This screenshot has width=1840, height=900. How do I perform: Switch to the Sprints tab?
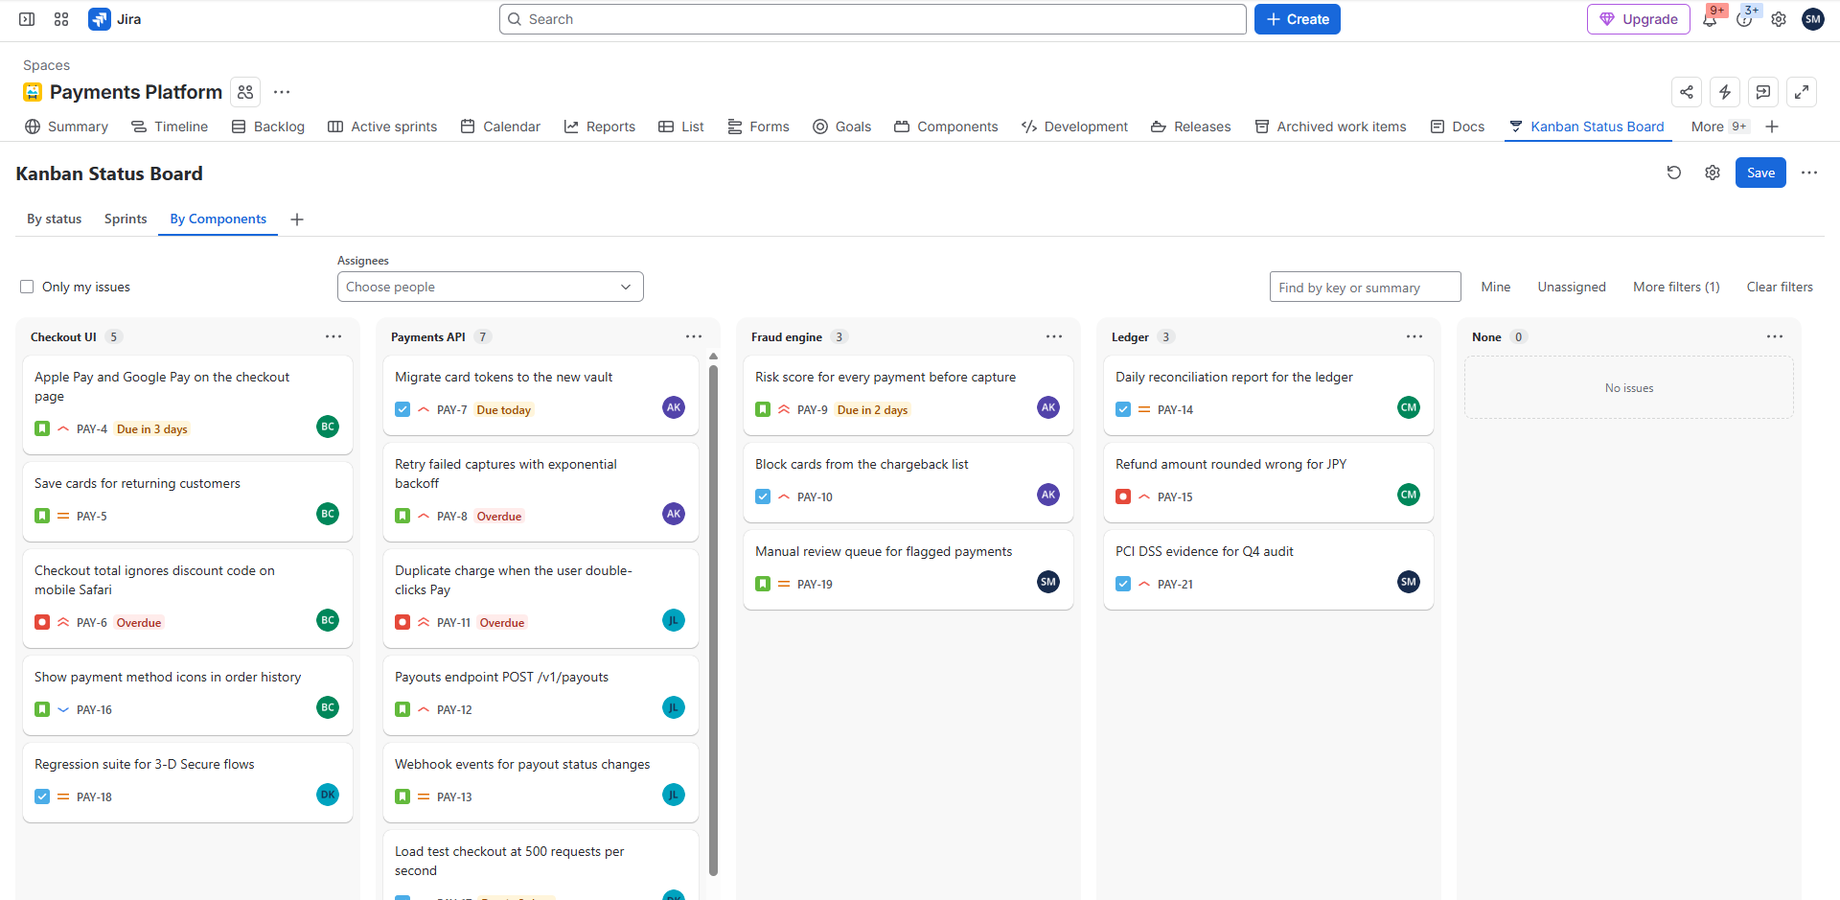pos(125,219)
